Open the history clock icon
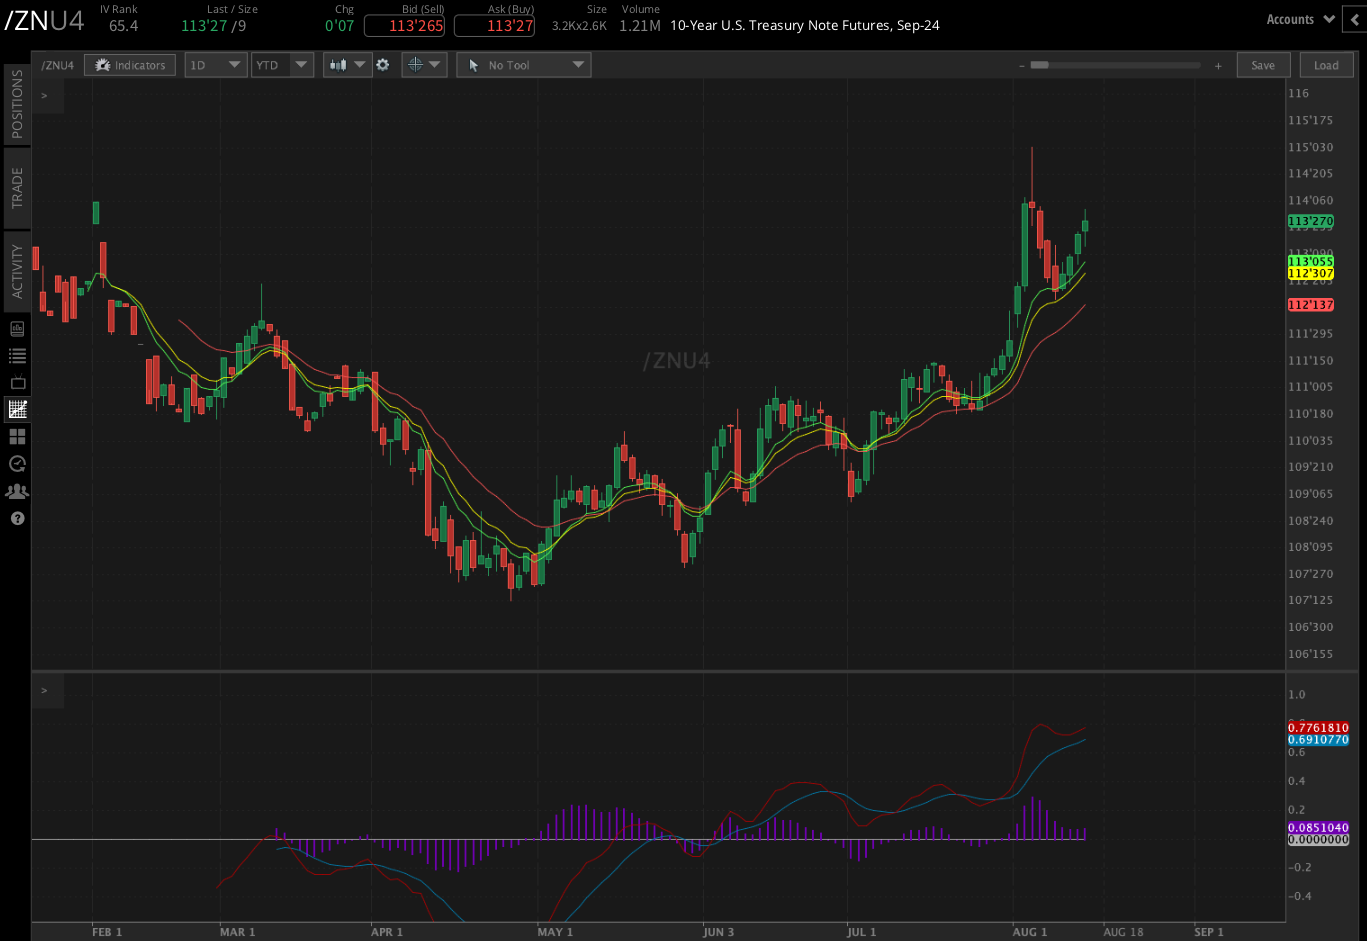The image size is (1367, 941). 16,463
